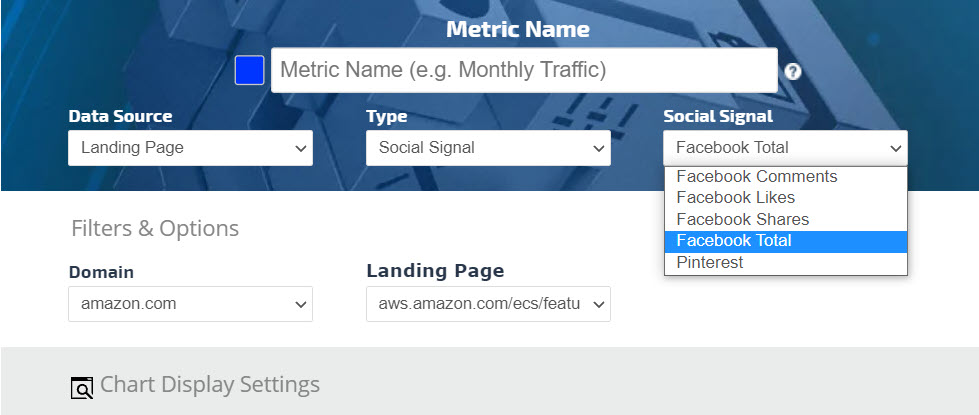Open the Type dropdown showing Social Signal

(x=487, y=148)
